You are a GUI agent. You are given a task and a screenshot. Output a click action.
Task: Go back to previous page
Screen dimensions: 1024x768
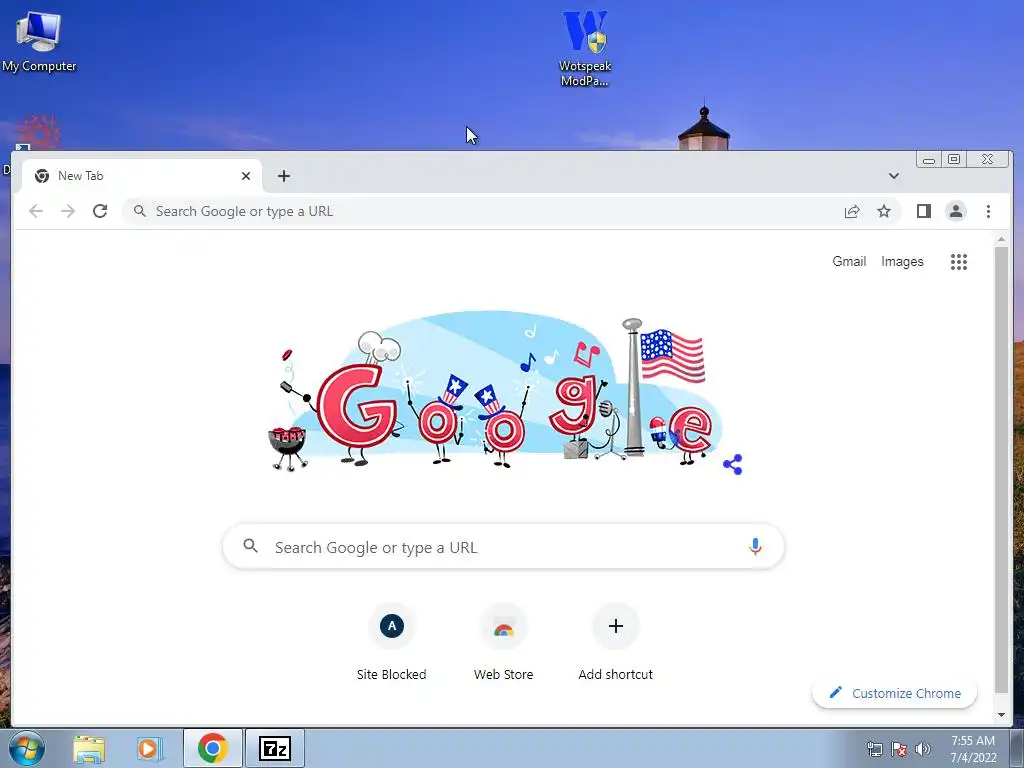coord(36,211)
